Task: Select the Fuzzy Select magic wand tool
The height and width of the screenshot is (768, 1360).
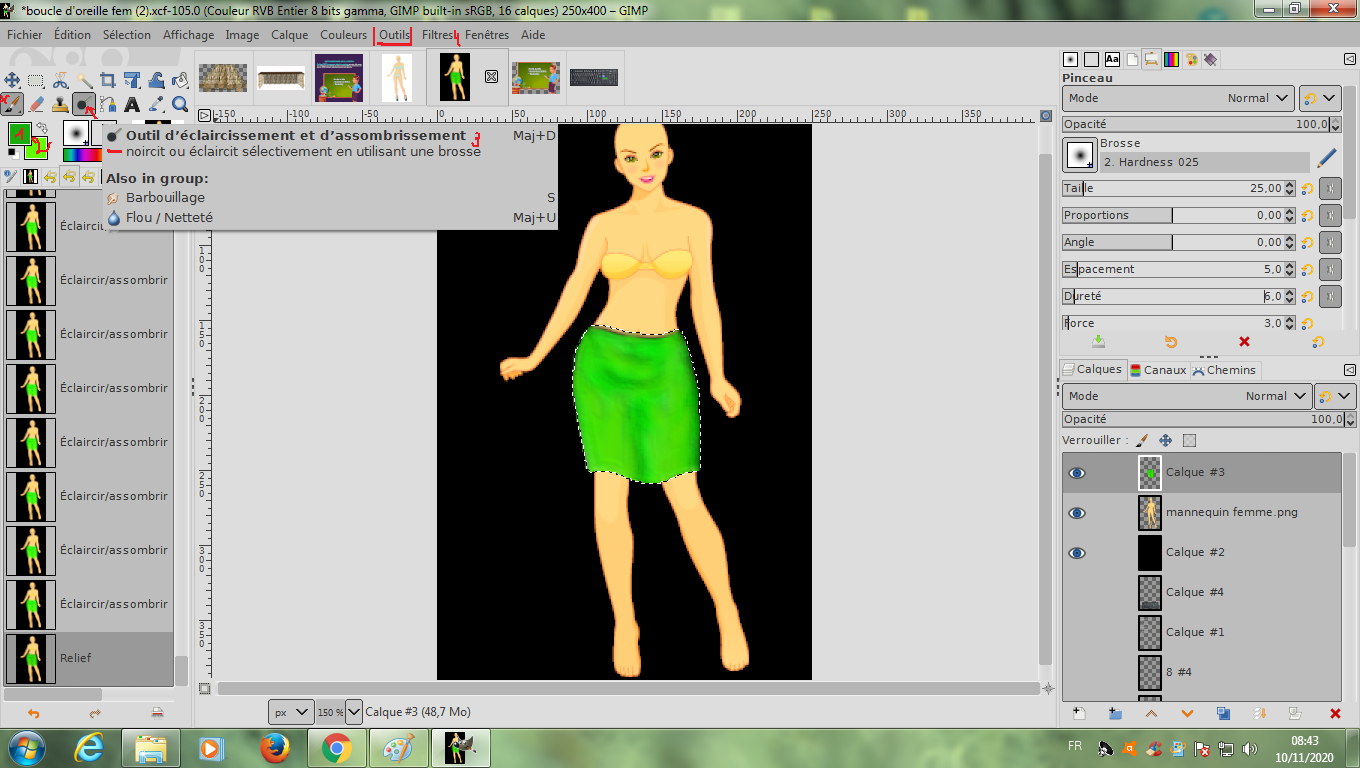Action: tap(84, 80)
